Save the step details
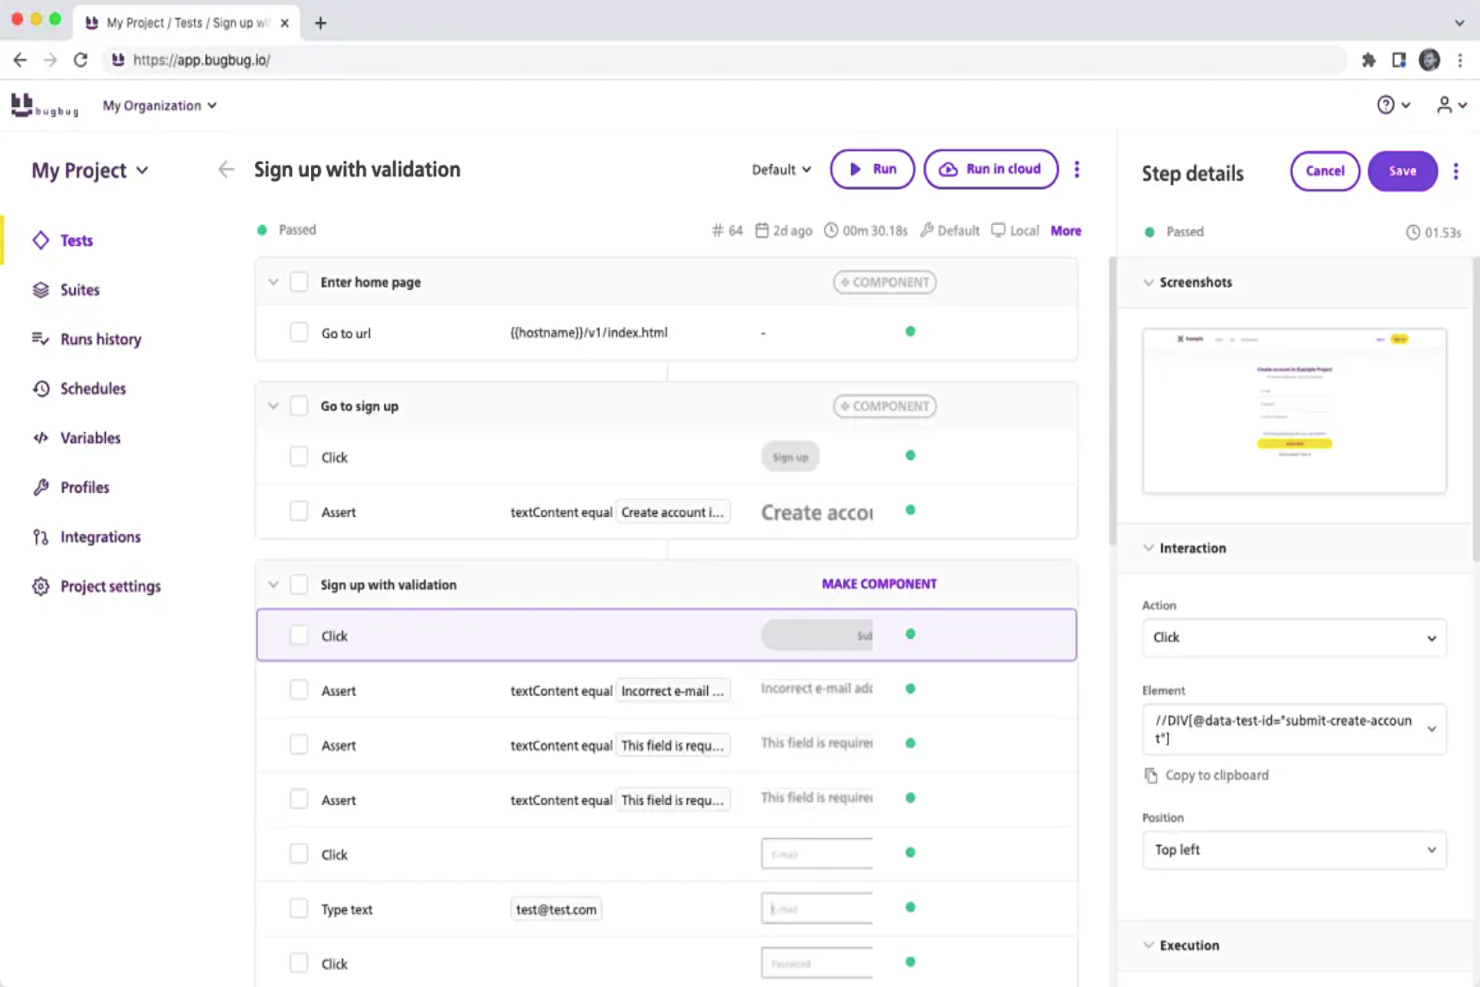 pos(1402,171)
